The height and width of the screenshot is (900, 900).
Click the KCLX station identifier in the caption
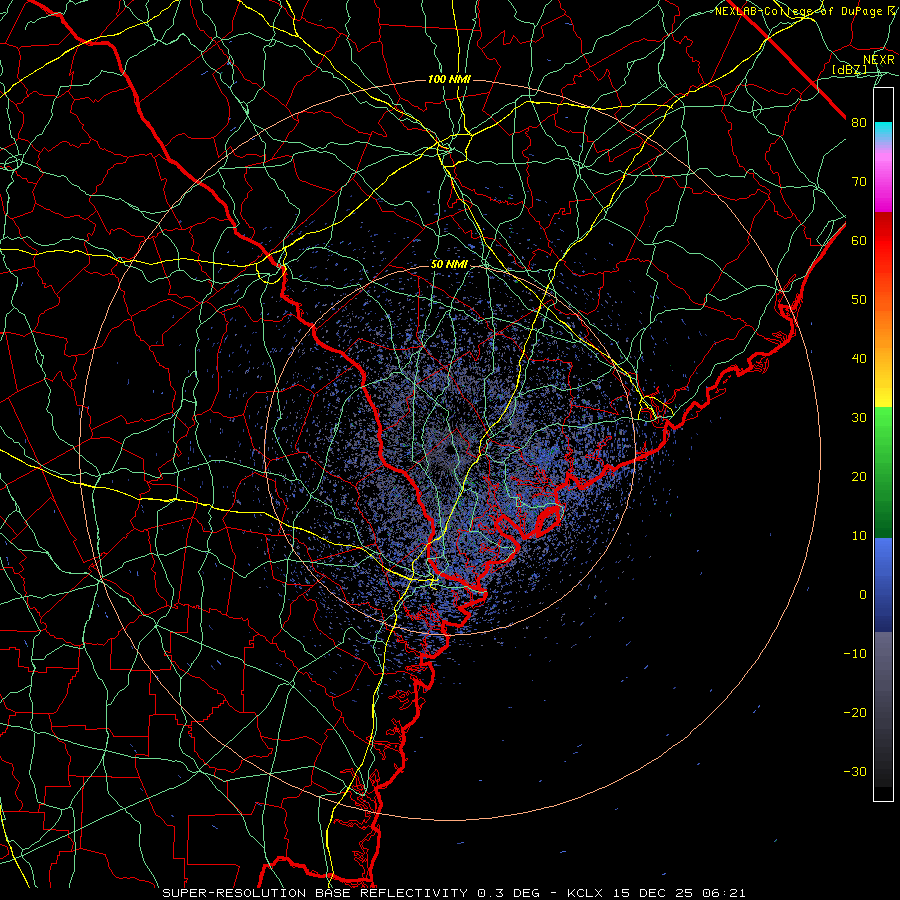[x=585, y=893]
